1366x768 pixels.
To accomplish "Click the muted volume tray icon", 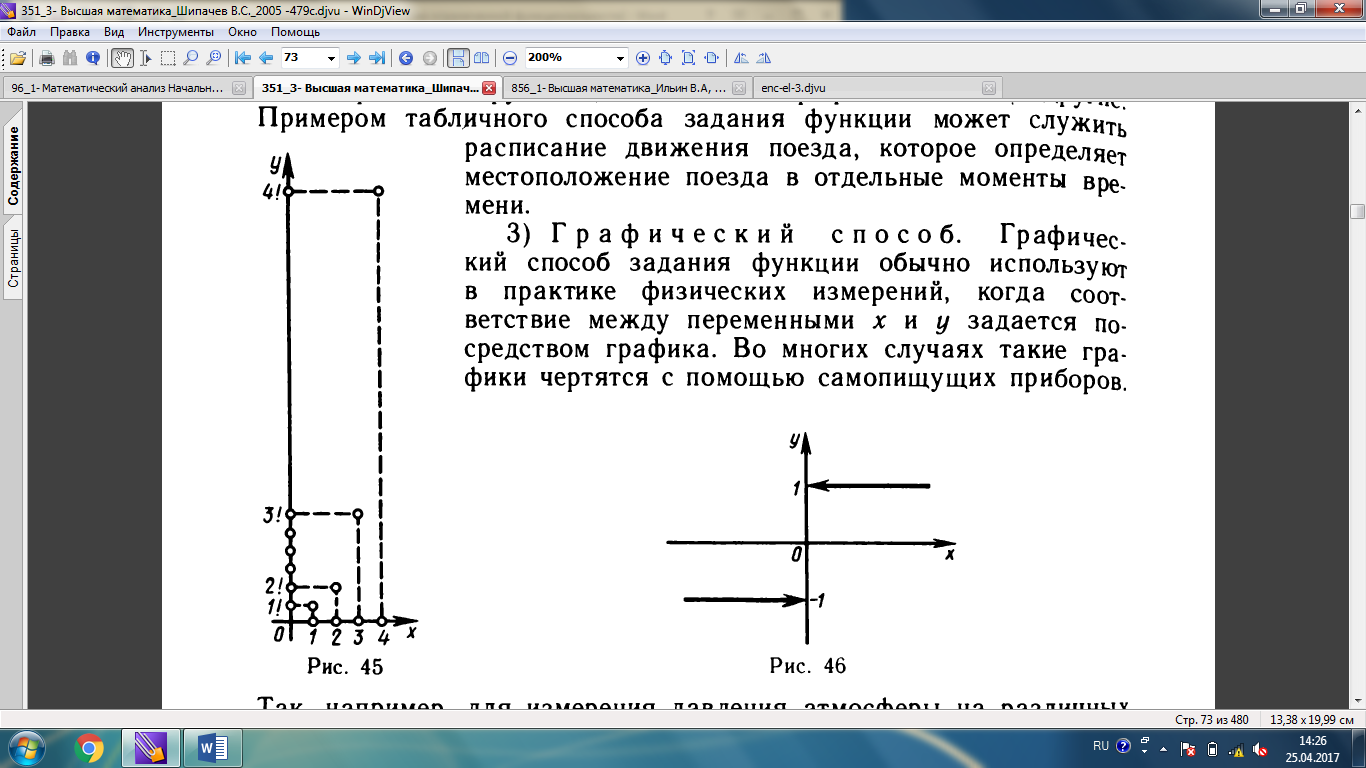I will [1261, 748].
